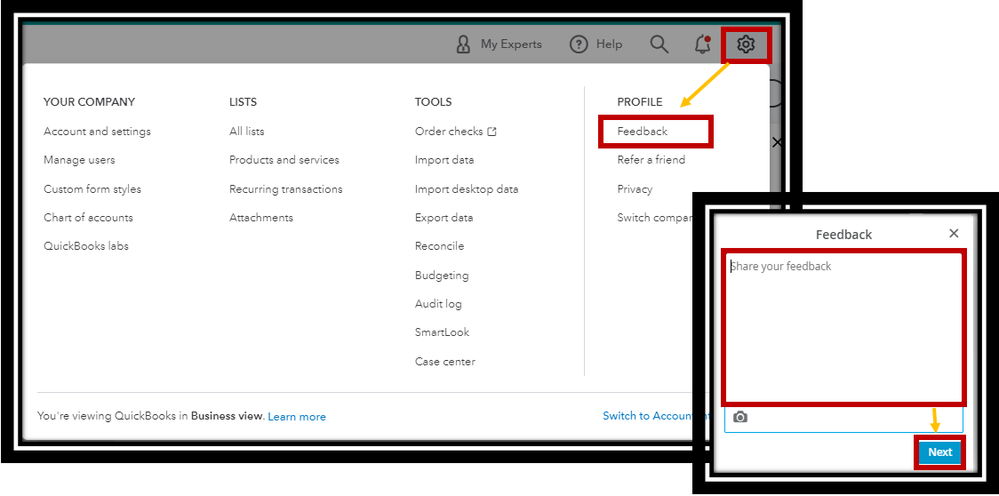The width and height of the screenshot is (999, 496).
Task: Choose Import desktop data
Action: tap(466, 189)
